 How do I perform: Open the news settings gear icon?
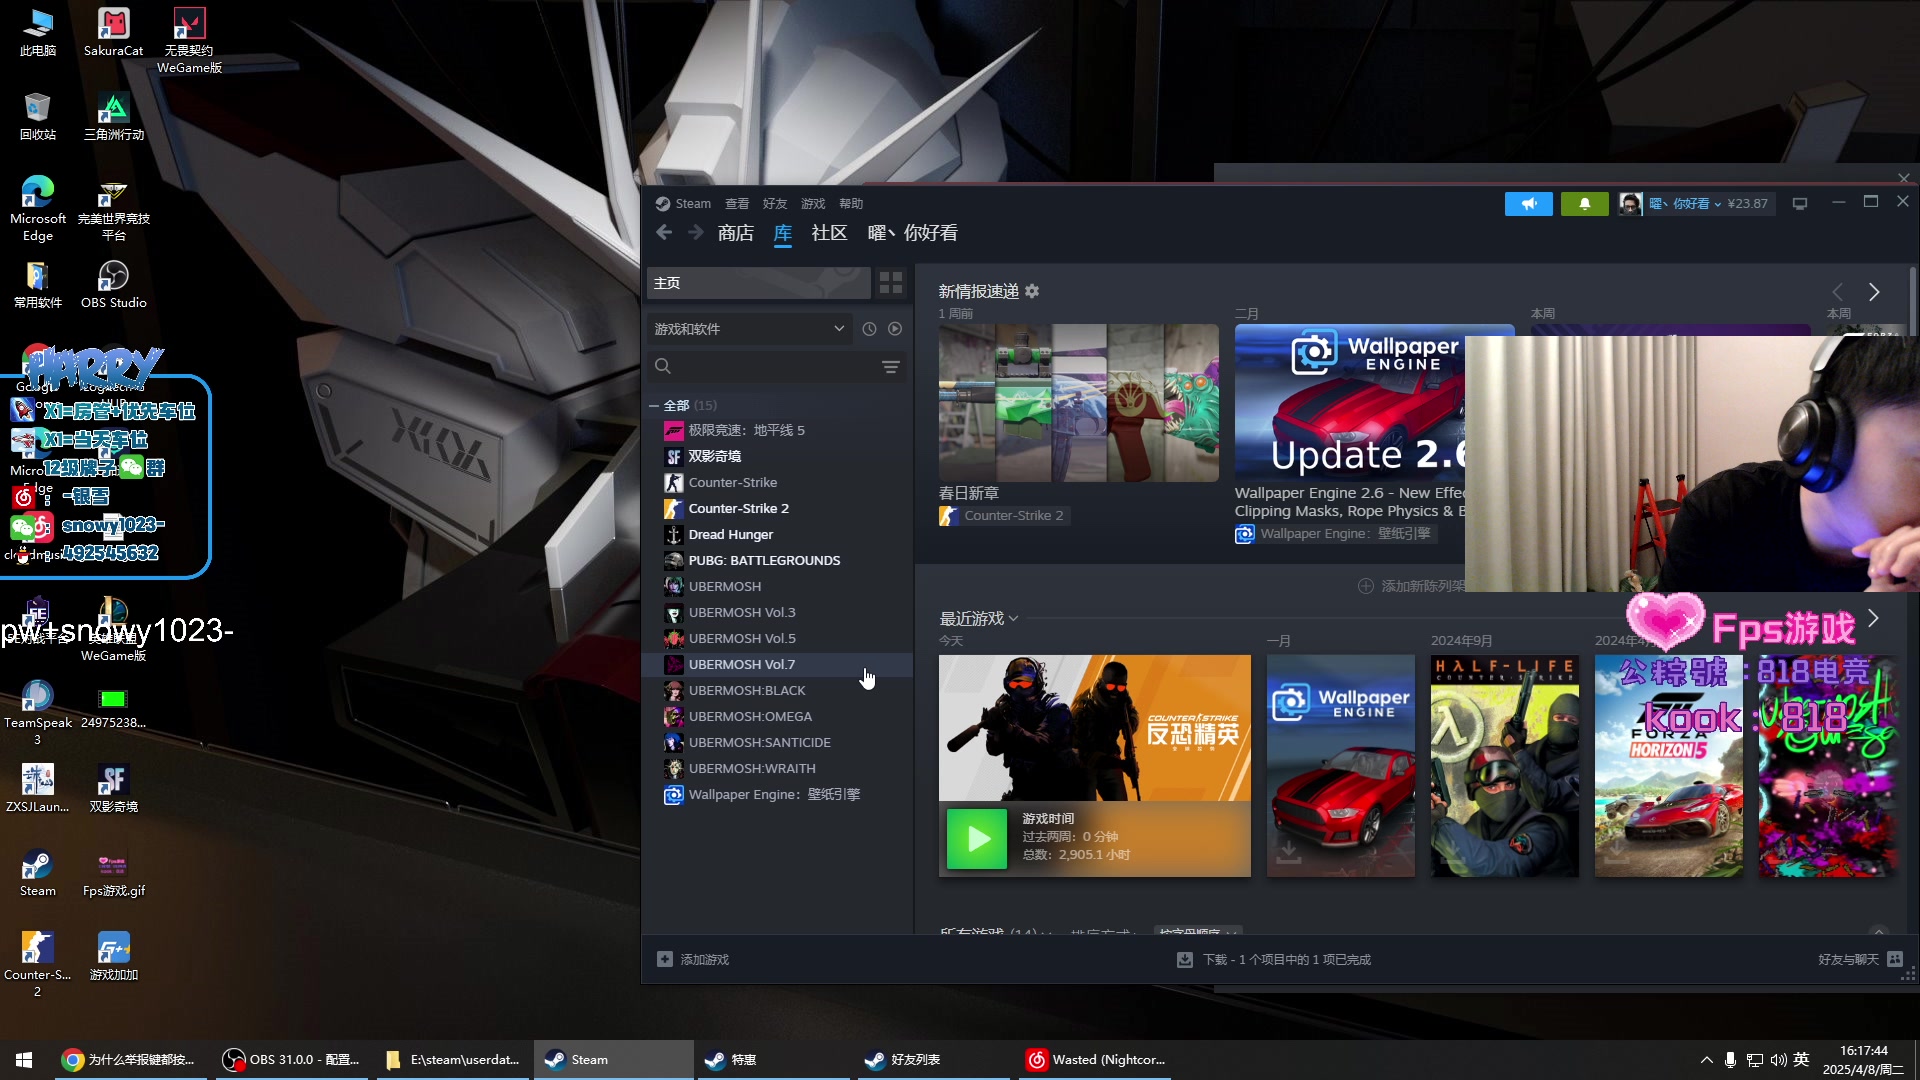1032,291
